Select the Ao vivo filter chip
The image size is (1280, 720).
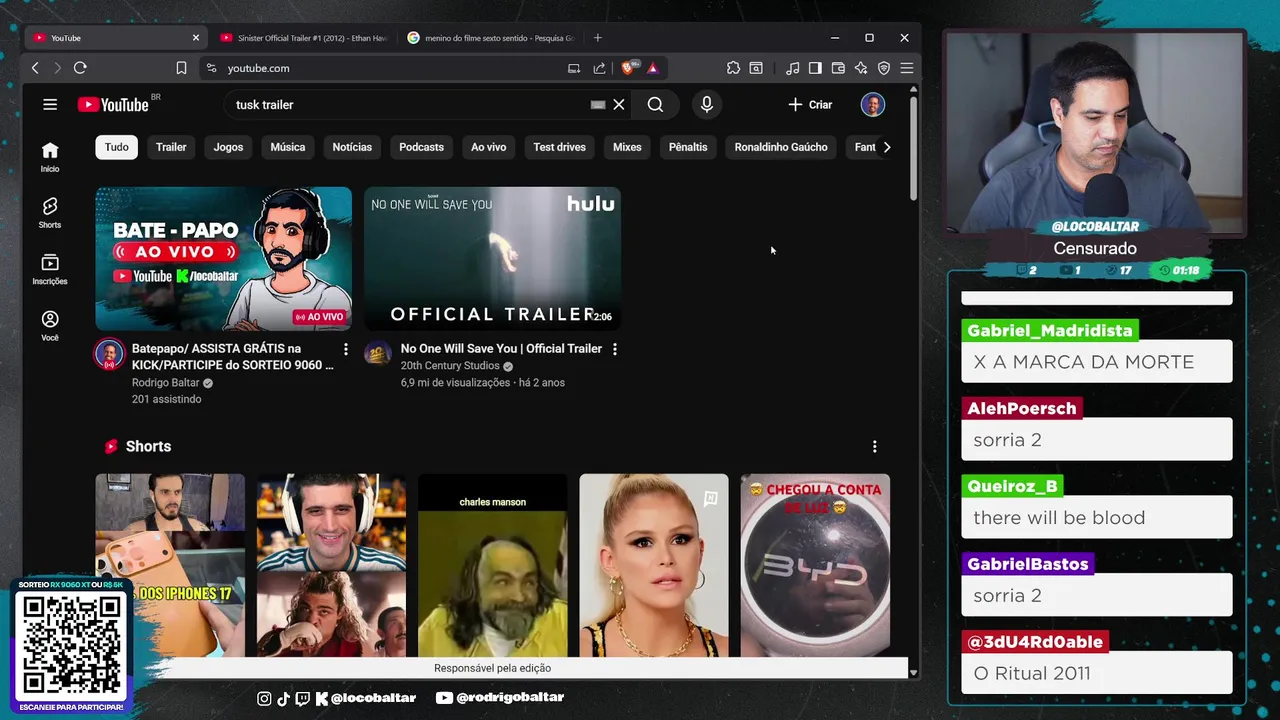coord(489,147)
